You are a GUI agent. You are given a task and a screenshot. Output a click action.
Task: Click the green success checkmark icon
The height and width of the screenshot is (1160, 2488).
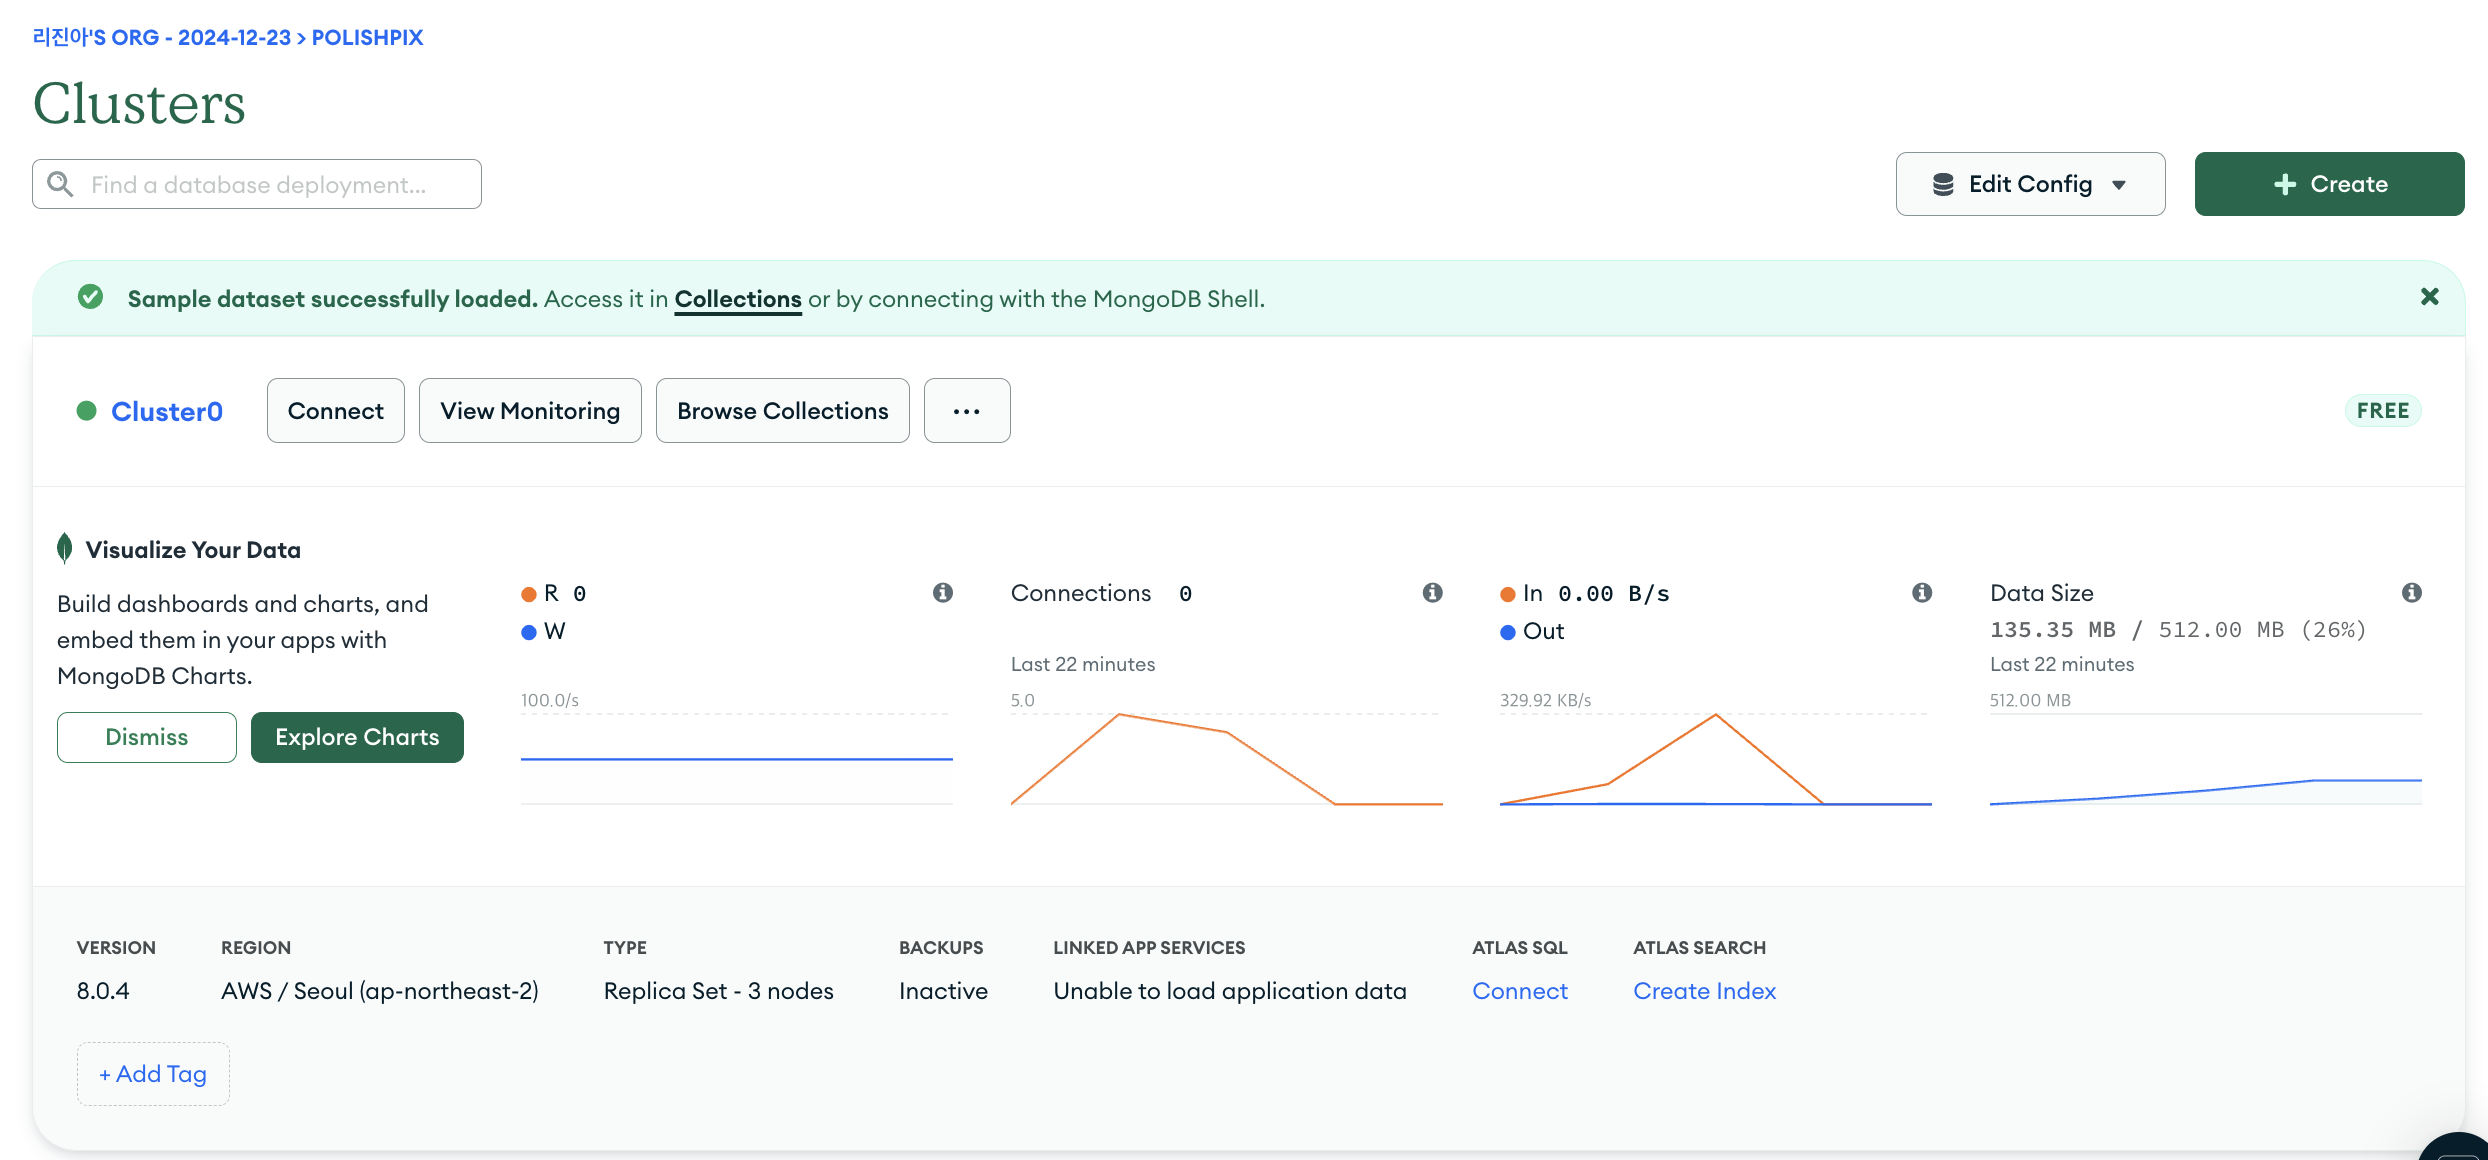point(91,297)
